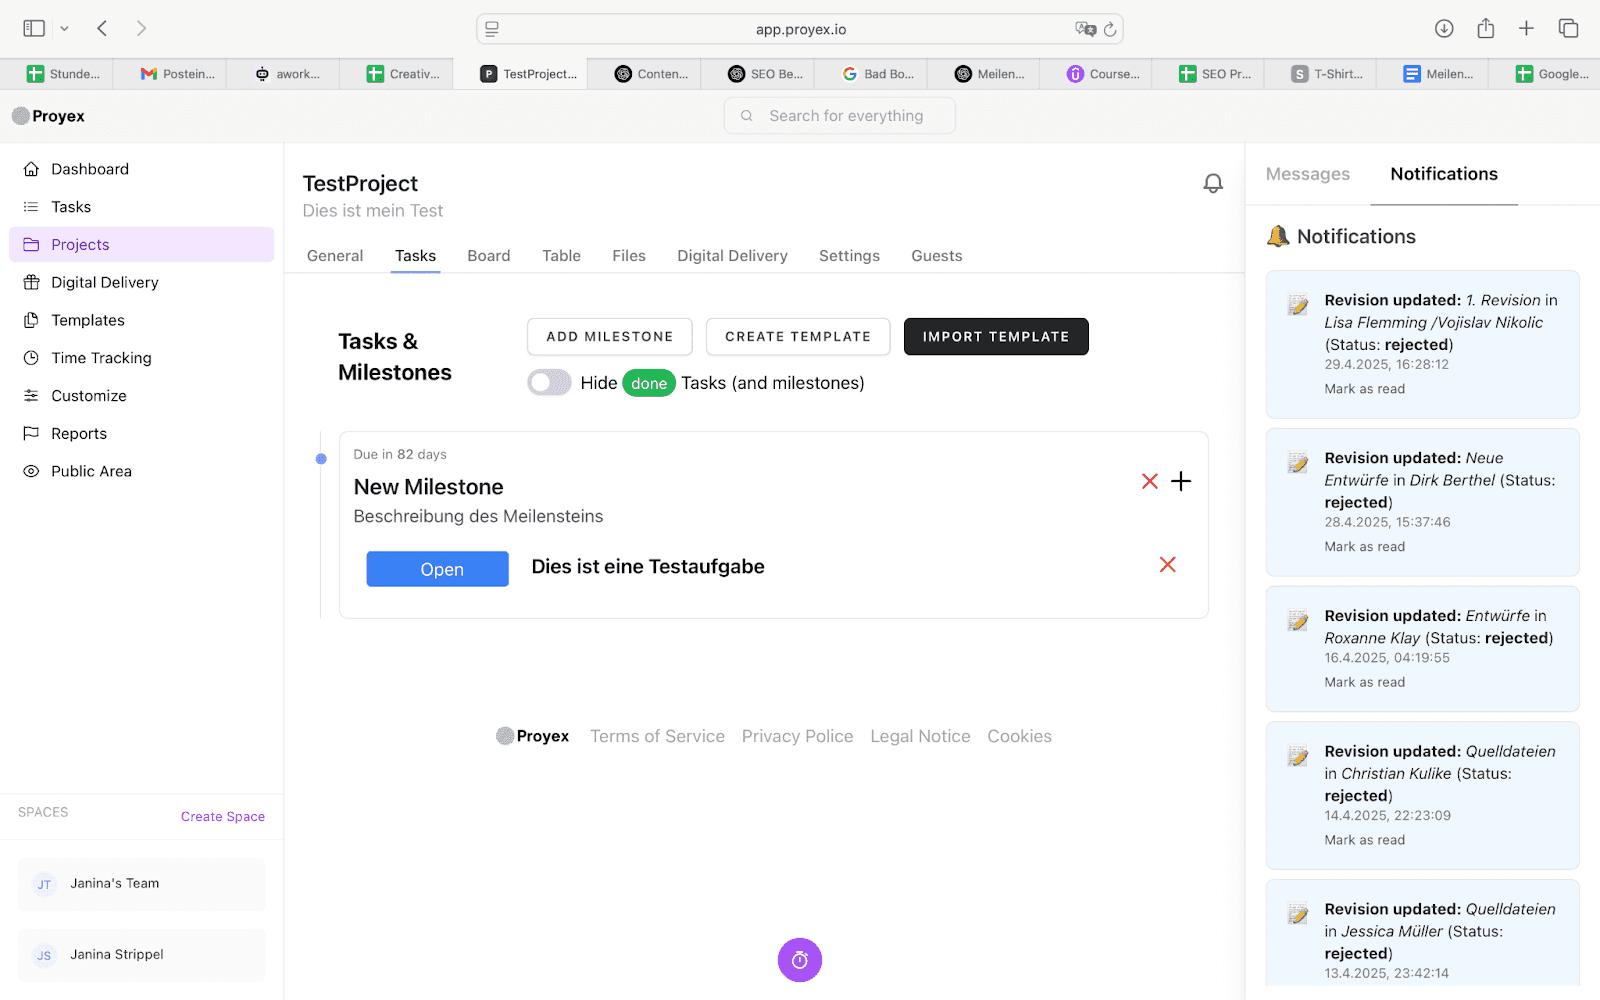Viewport: 1600px width, 1000px height.
Task: Click the Safari sidebar toggle icon
Action: coord(34,28)
